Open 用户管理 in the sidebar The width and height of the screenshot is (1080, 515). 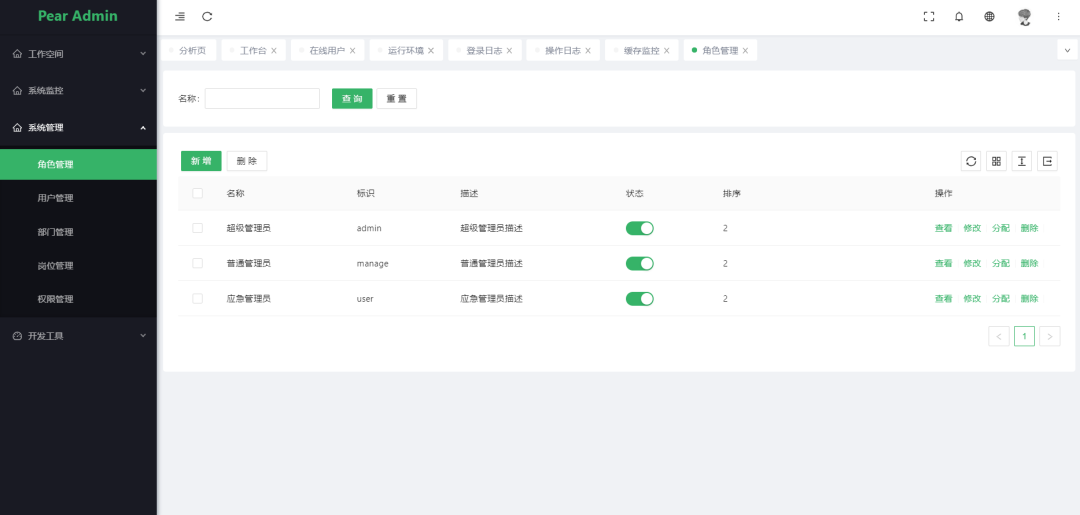point(79,198)
